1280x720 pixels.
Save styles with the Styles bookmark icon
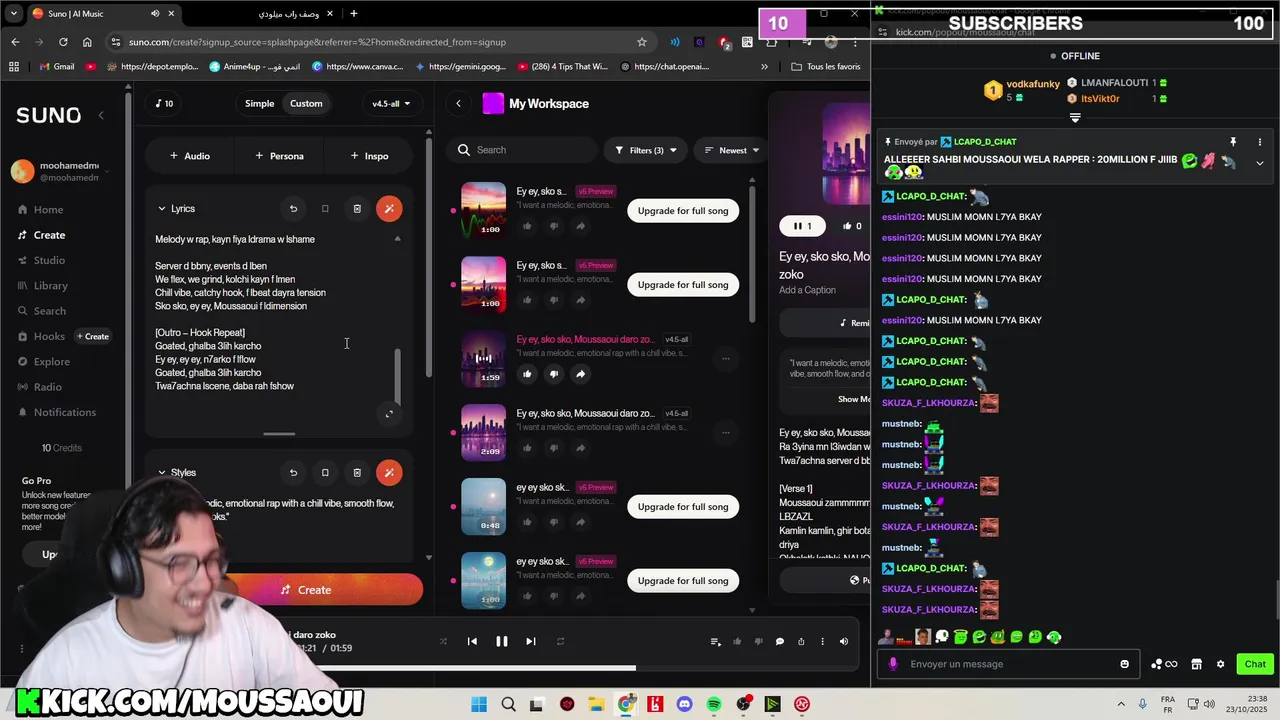(x=325, y=472)
